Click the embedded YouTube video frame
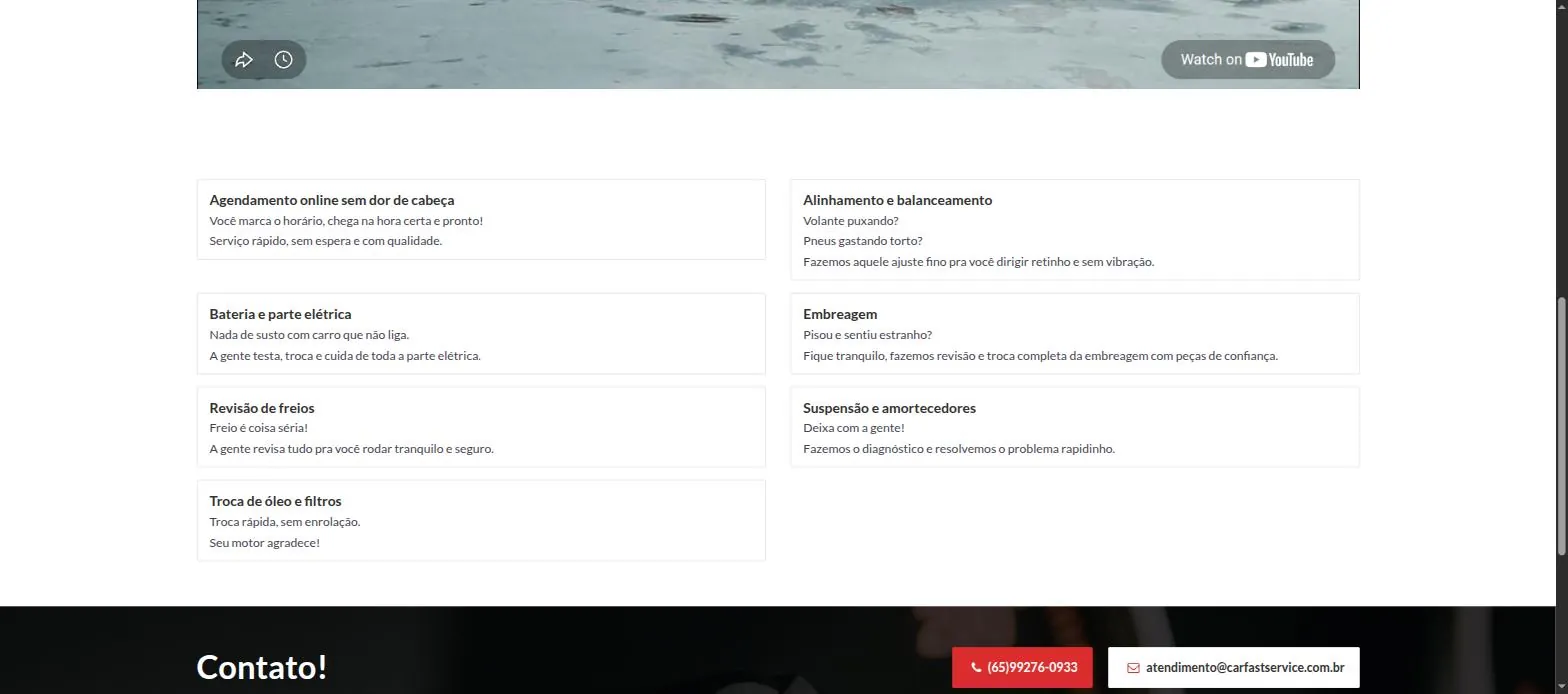Viewport: 1568px width, 694px height. tap(778, 44)
